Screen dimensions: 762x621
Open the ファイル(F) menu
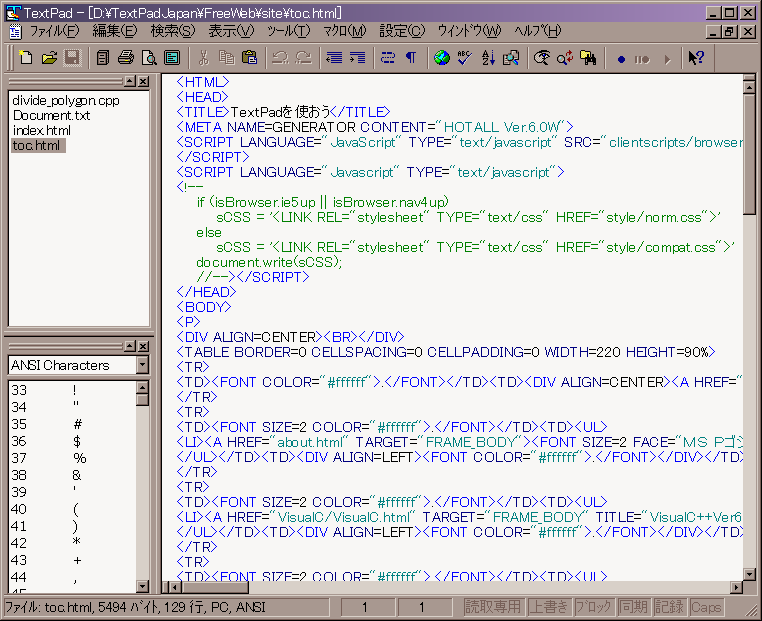54,32
